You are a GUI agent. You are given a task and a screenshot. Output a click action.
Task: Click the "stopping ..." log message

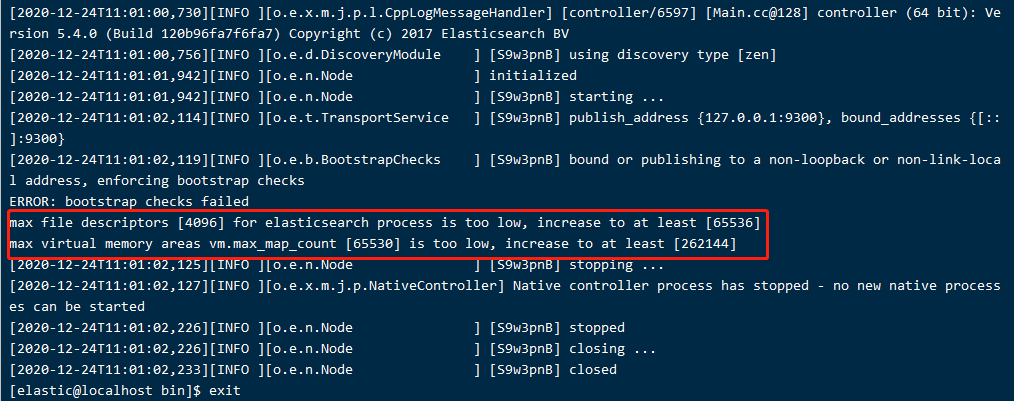click(614, 265)
